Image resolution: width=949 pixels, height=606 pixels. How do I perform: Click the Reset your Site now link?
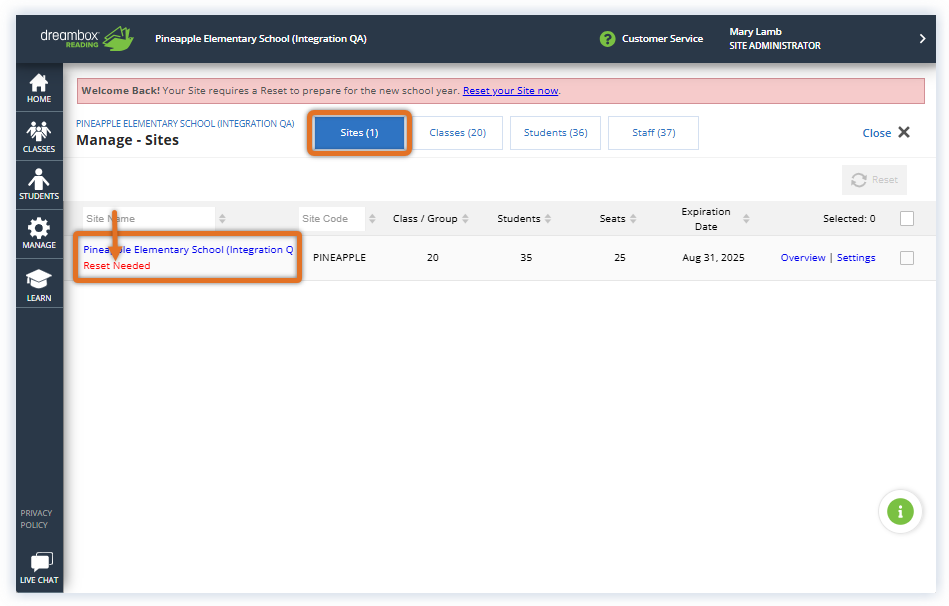[x=510, y=91]
